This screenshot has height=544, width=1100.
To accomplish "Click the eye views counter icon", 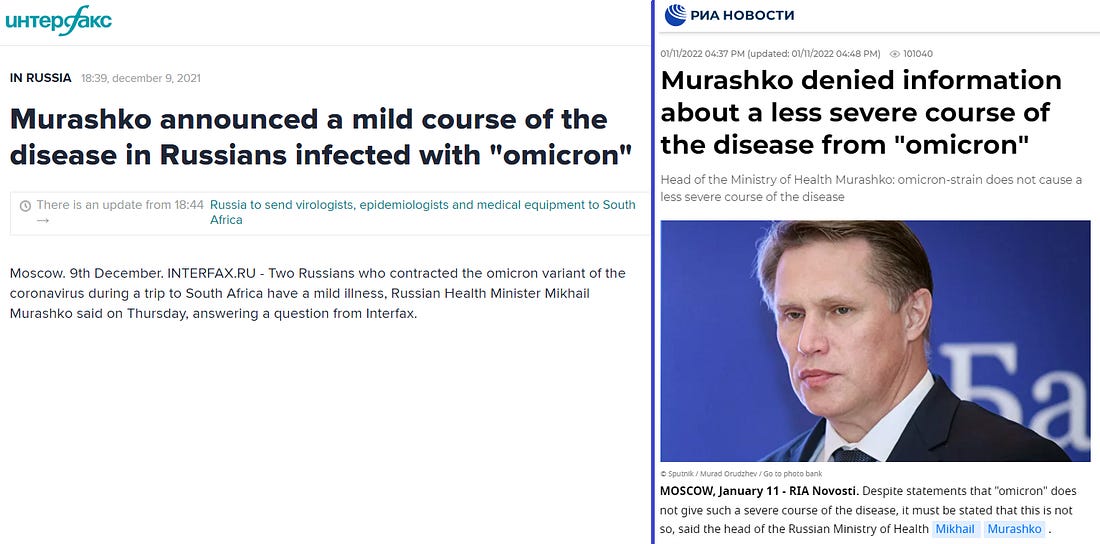I will coord(894,54).
